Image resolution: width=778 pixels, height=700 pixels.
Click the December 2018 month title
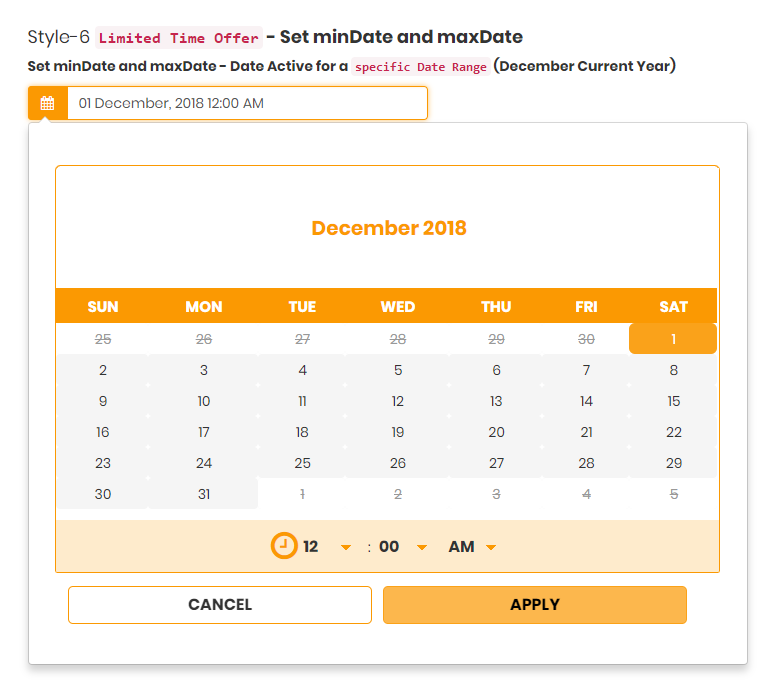pos(389,228)
